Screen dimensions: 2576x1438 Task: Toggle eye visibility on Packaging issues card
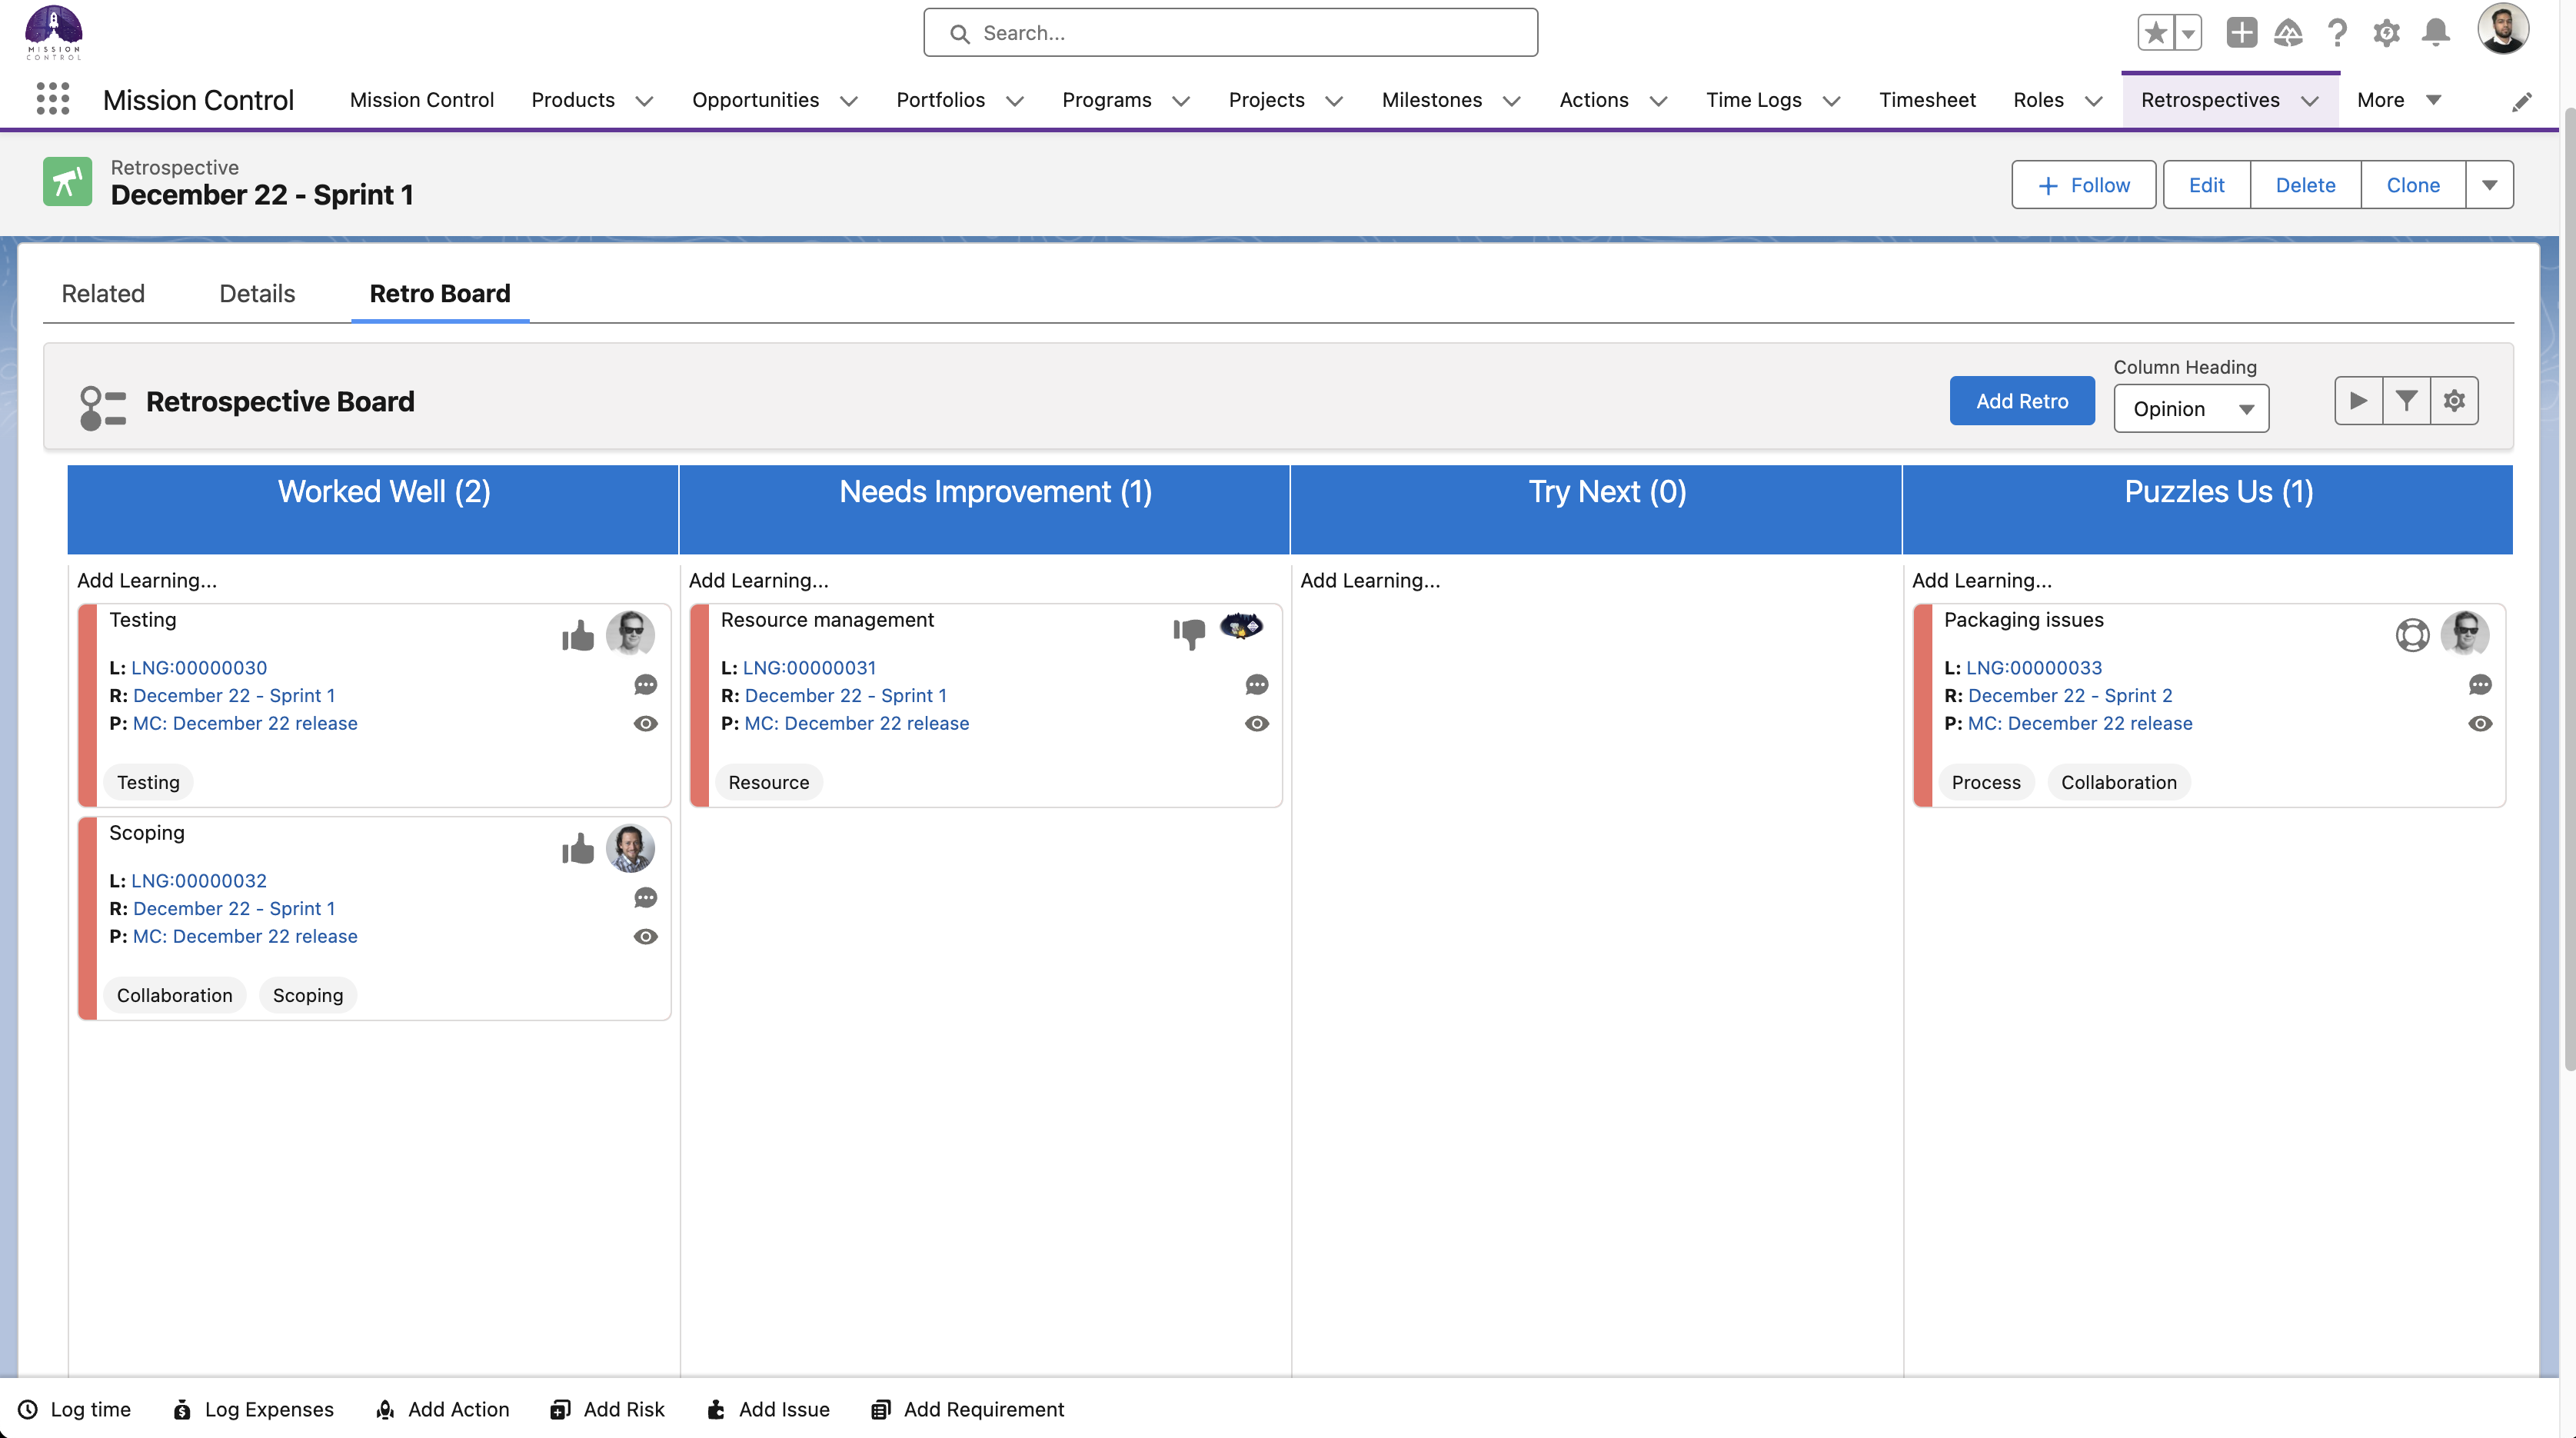click(2480, 723)
